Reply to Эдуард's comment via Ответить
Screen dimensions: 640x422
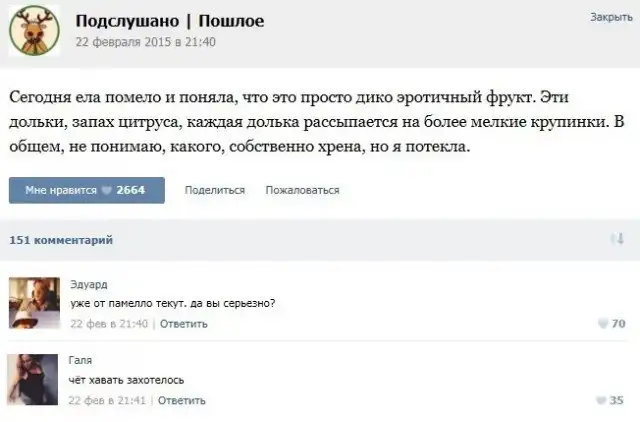(184, 323)
